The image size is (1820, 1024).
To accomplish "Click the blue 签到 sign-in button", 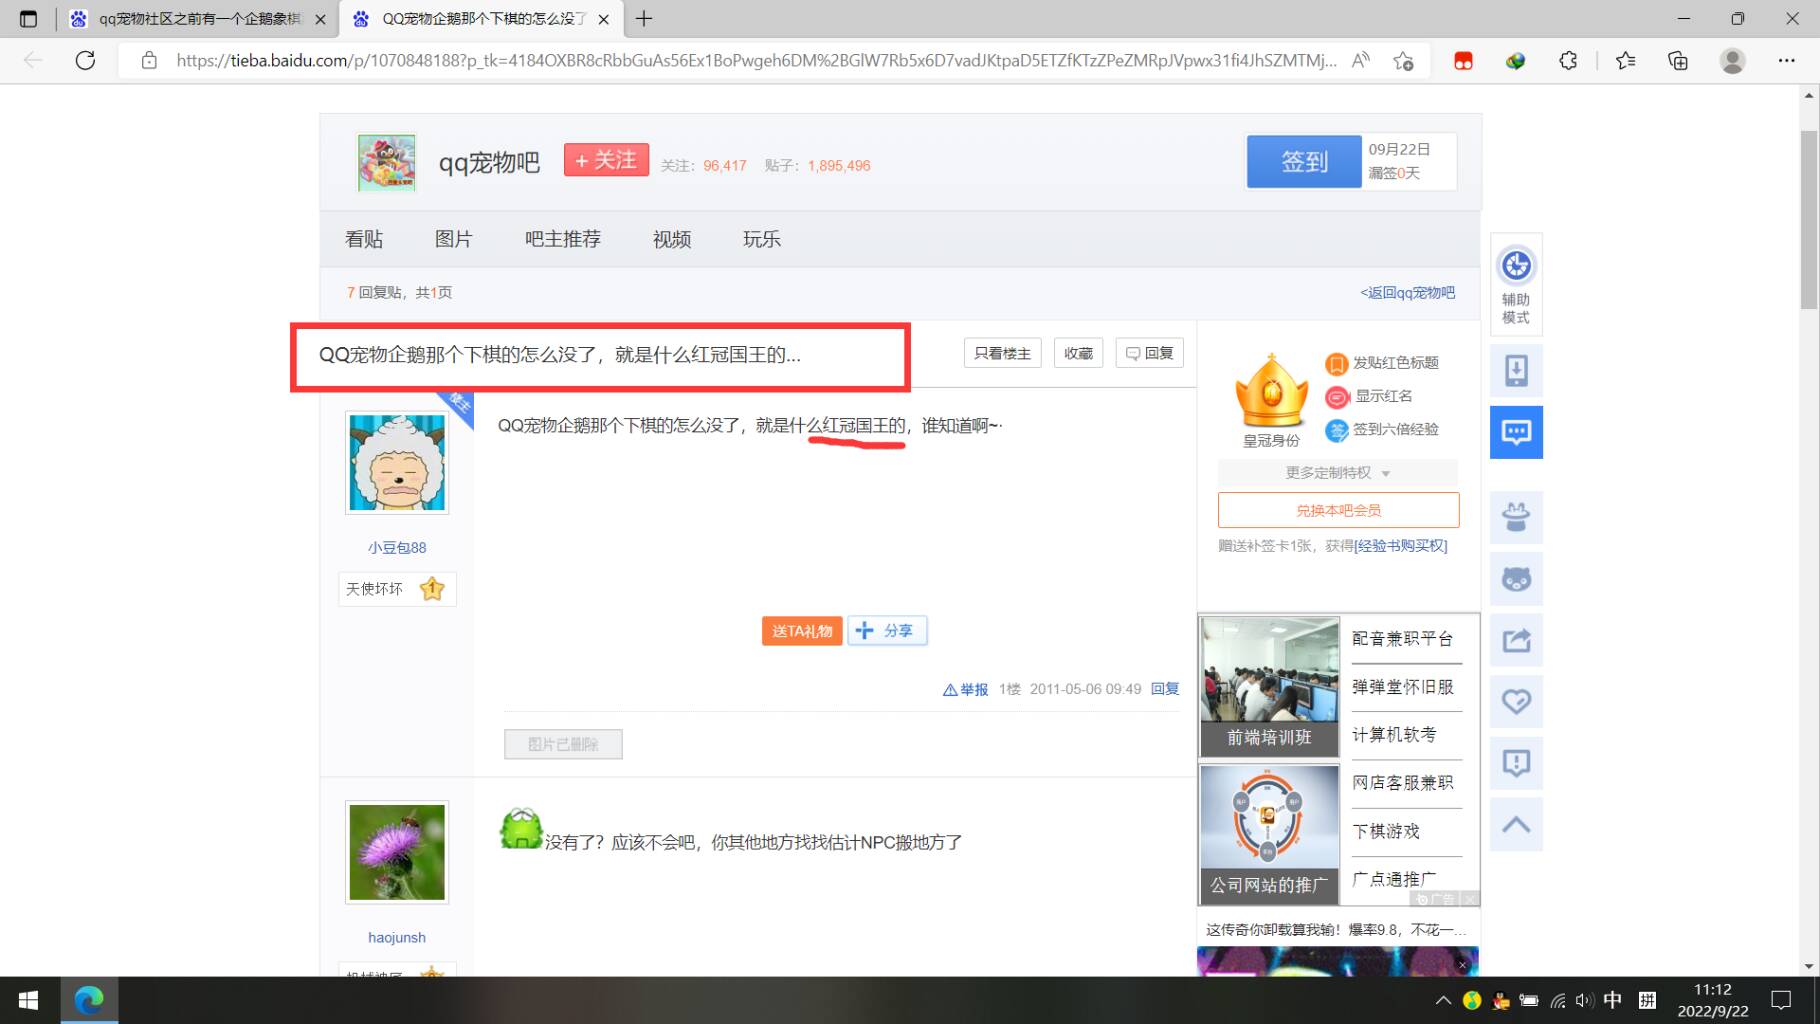I will pos(1304,161).
